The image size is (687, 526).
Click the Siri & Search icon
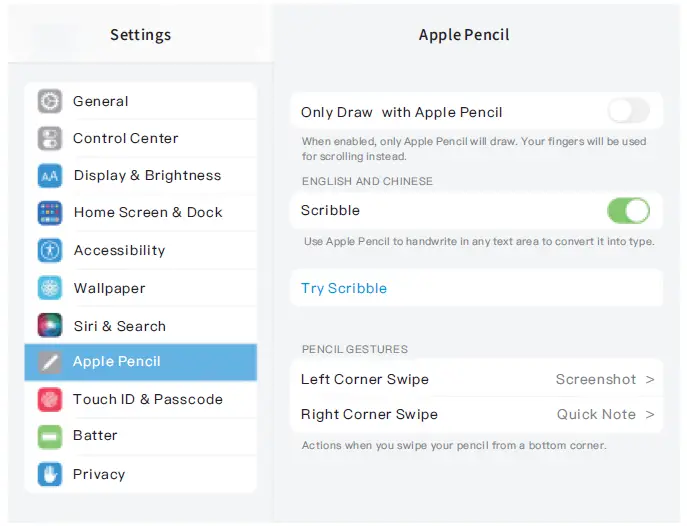(x=50, y=326)
